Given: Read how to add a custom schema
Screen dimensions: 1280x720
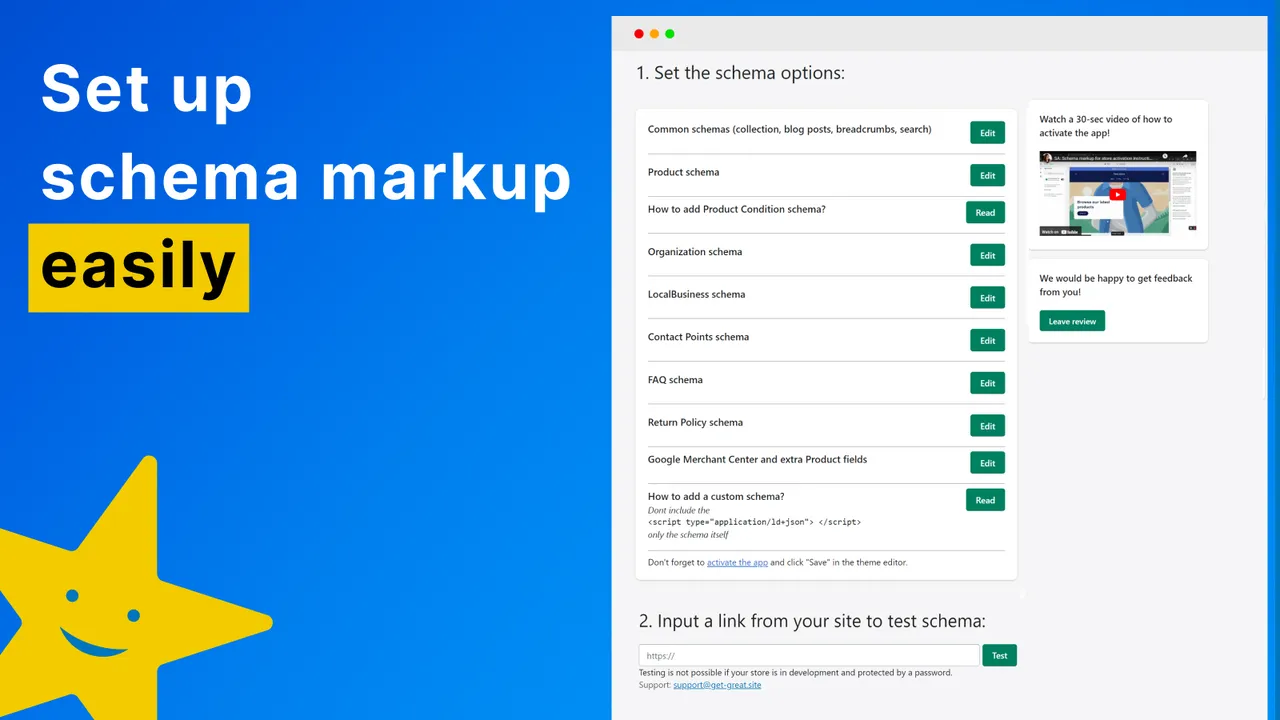Looking at the screenshot, I should pos(985,500).
